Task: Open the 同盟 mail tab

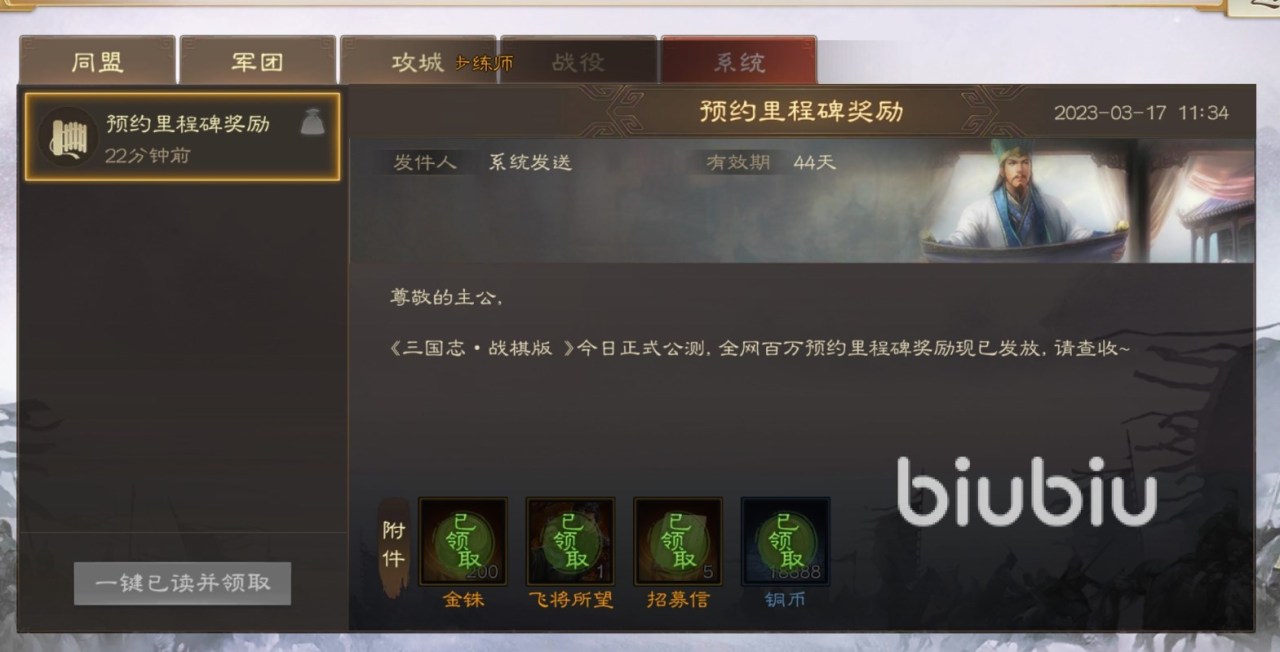Action: [97, 61]
